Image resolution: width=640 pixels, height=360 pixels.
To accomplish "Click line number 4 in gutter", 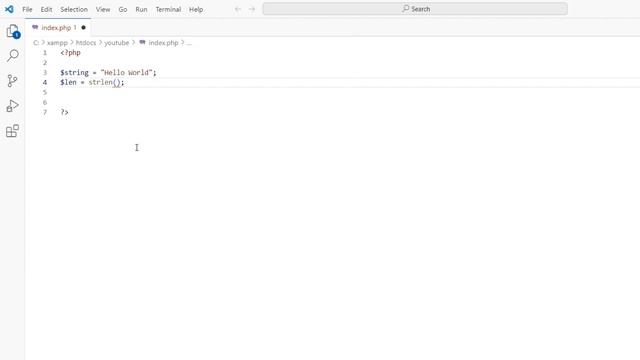I will pyautogui.click(x=45, y=82).
